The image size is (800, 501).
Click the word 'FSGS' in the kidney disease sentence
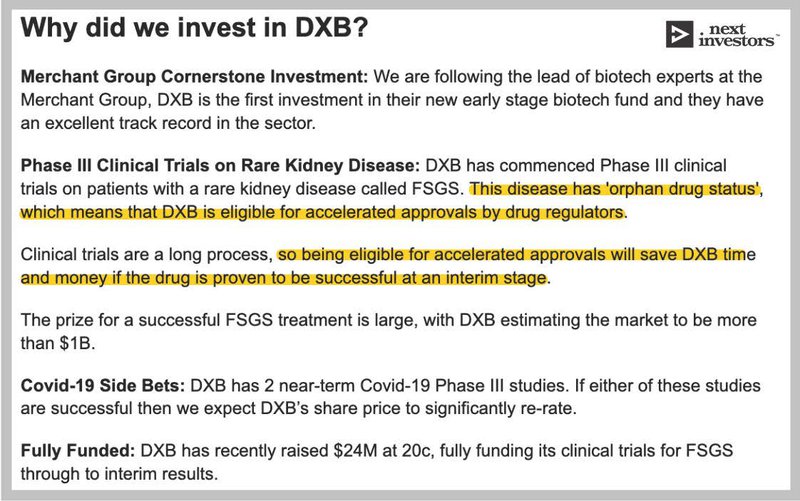click(x=436, y=189)
